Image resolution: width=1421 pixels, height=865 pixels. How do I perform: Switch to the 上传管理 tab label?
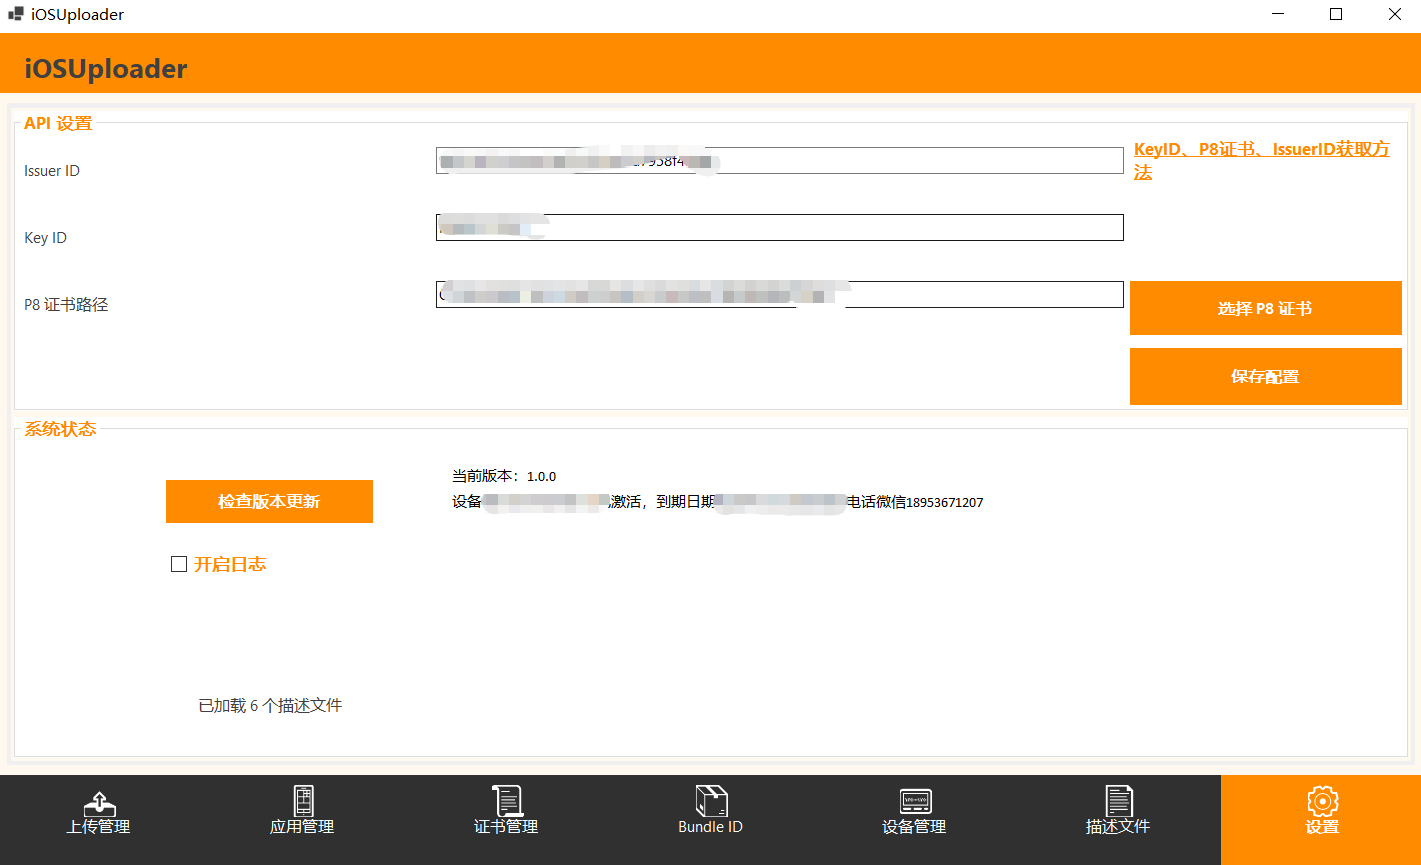(99, 827)
